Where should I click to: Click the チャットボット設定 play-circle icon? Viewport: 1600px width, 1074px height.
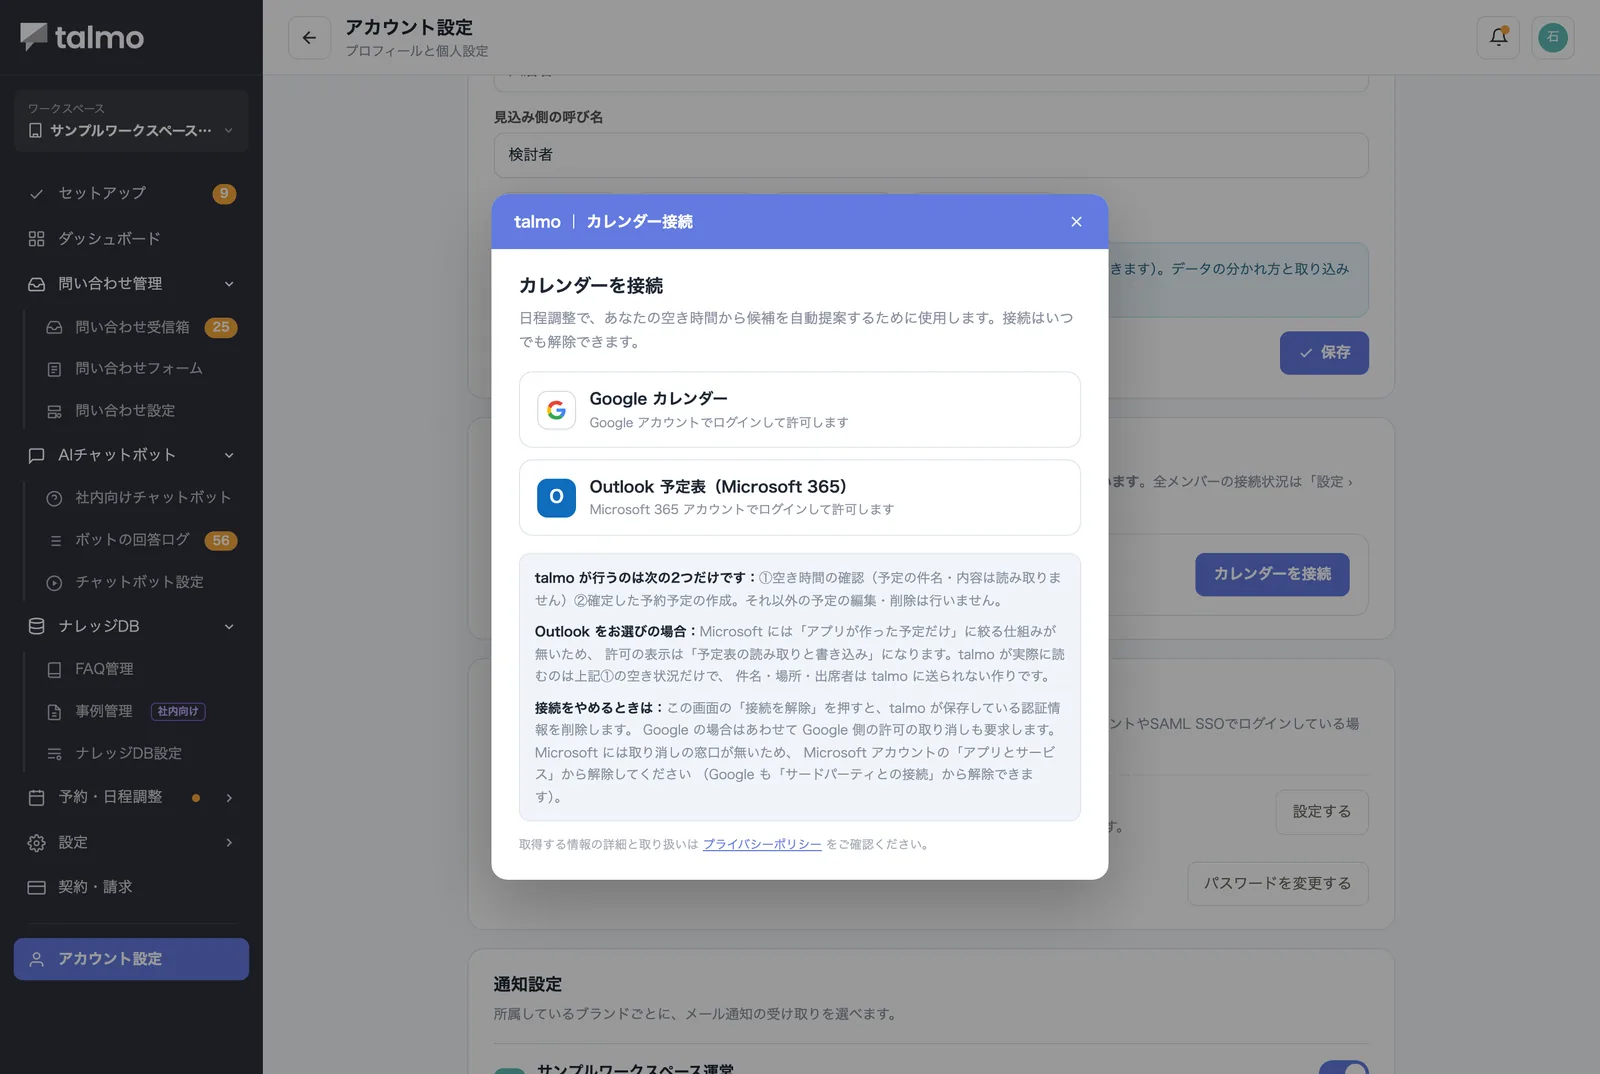coord(55,583)
